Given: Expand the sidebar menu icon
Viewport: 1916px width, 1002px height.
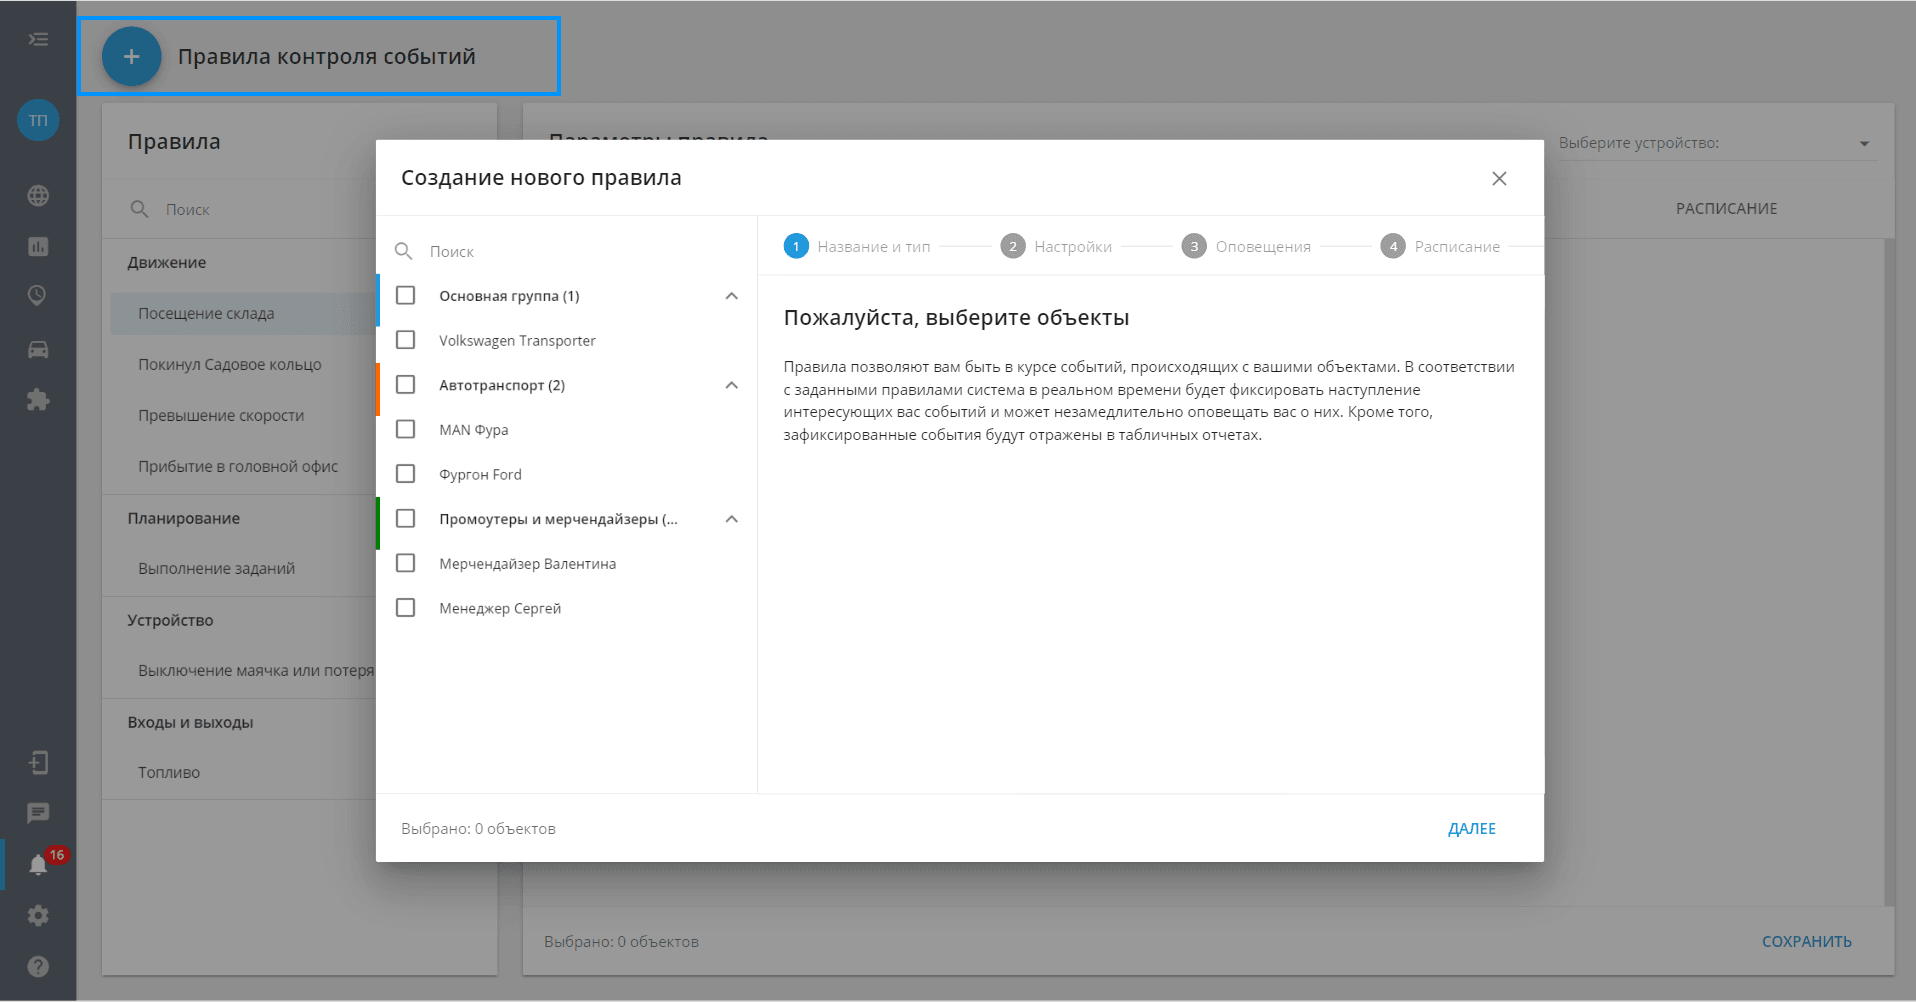Looking at the screenshot, I should [38, 39].
